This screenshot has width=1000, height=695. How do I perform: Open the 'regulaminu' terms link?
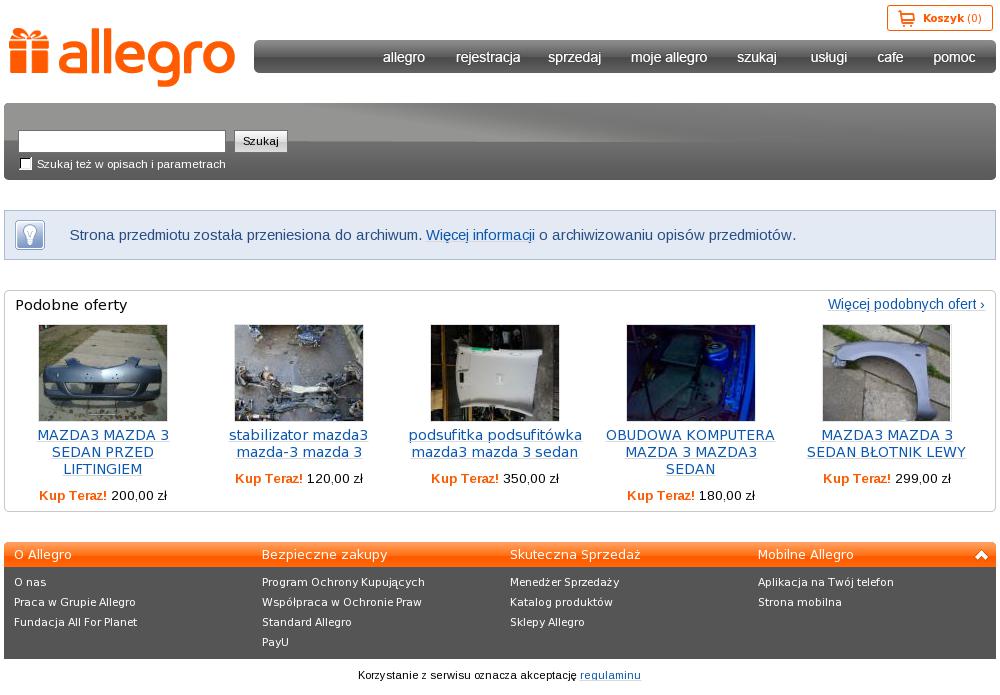610,675
